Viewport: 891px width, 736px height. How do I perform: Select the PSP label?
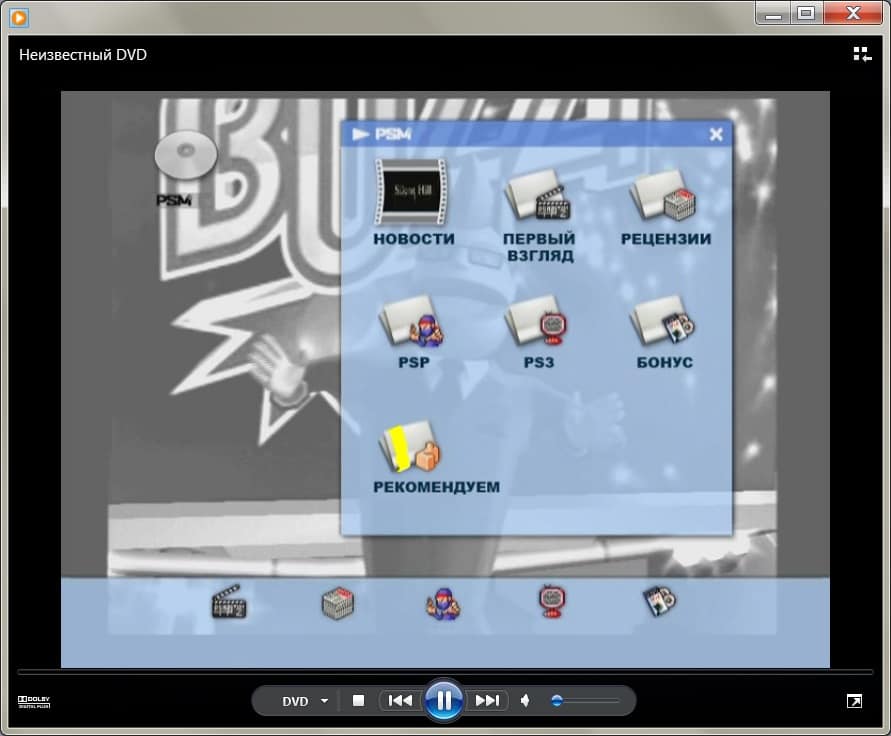(414, 362)
